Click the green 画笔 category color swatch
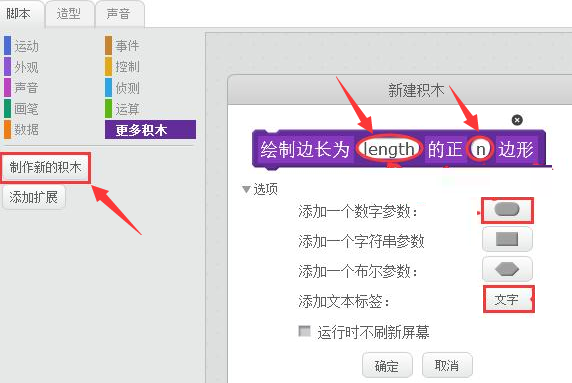 coord(7,109)
